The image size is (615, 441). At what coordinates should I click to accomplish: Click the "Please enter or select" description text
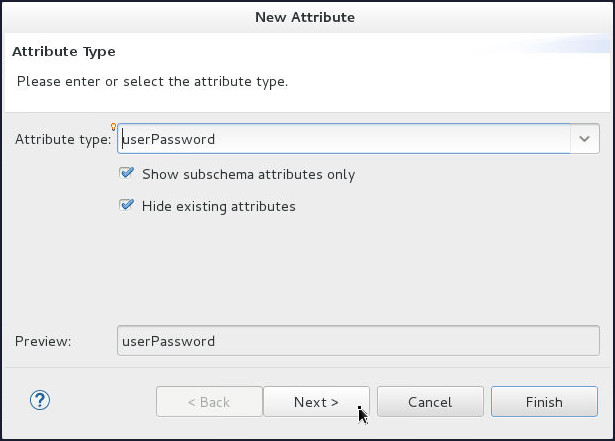tap(152, 81)
